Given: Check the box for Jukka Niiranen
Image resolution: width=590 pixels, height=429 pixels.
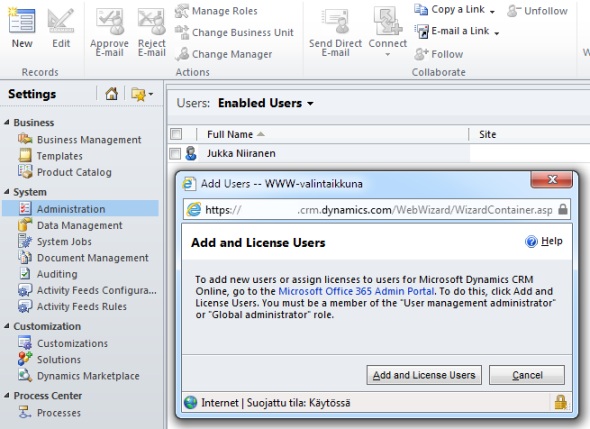Looking at the screenshot, I should tap(175, 153).
